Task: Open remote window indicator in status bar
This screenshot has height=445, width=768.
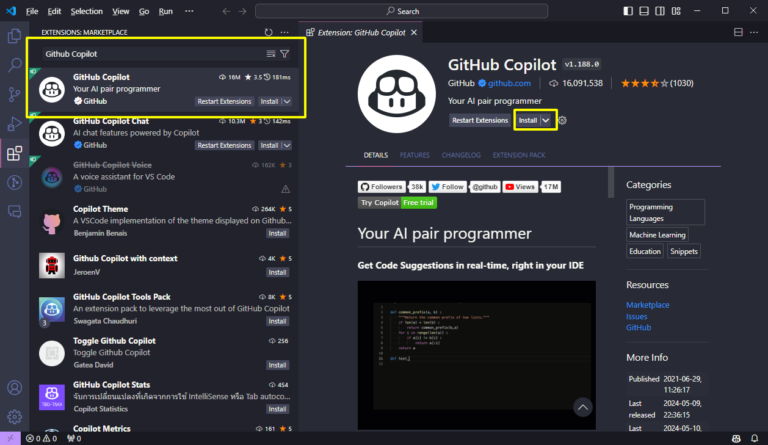Action: click(10, 438)
